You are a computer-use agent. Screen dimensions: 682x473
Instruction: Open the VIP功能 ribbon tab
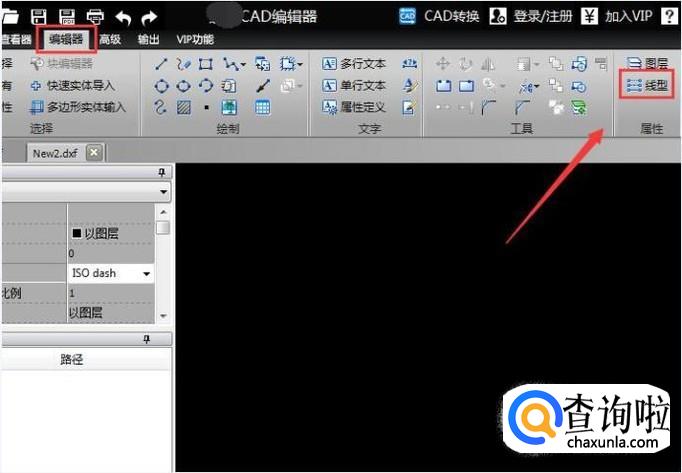(195, 40)
